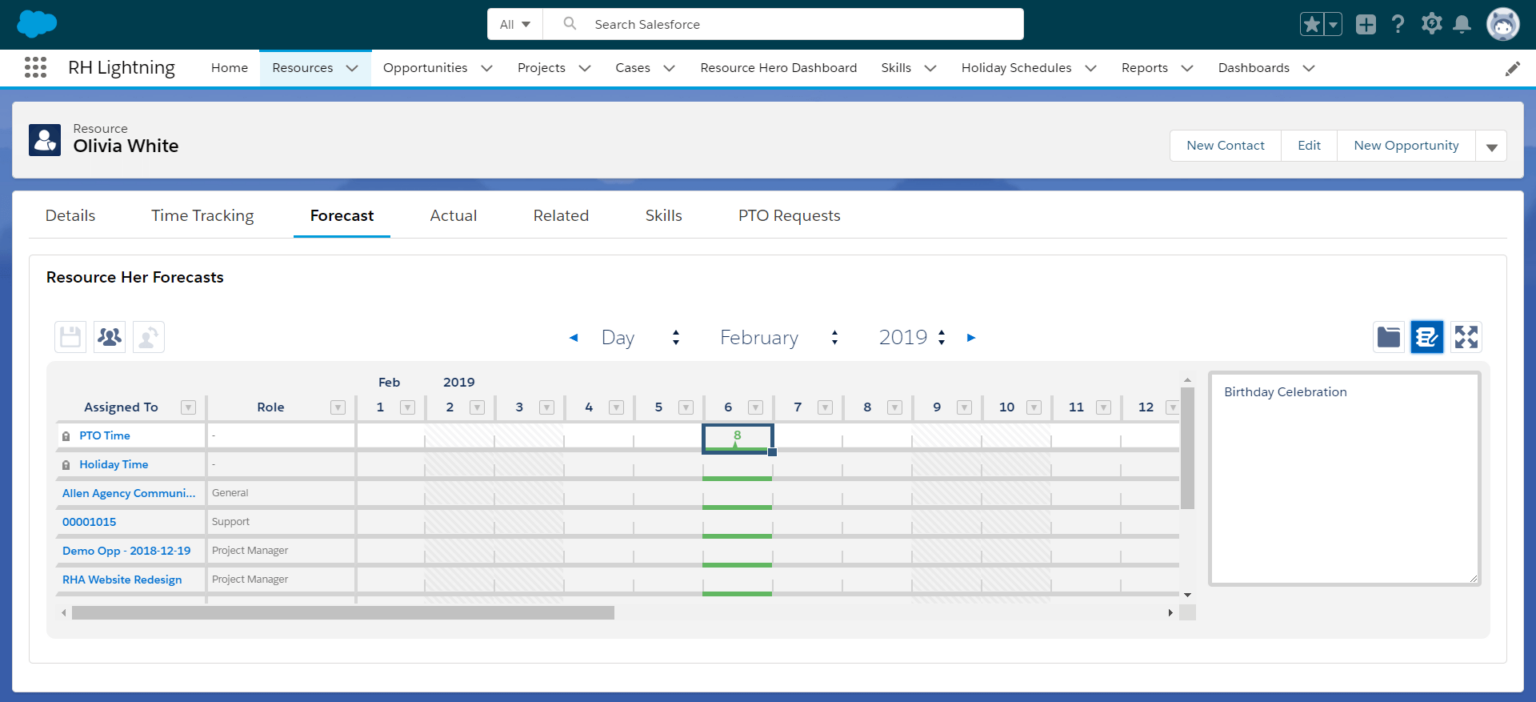Open the team view people icon

109,337
